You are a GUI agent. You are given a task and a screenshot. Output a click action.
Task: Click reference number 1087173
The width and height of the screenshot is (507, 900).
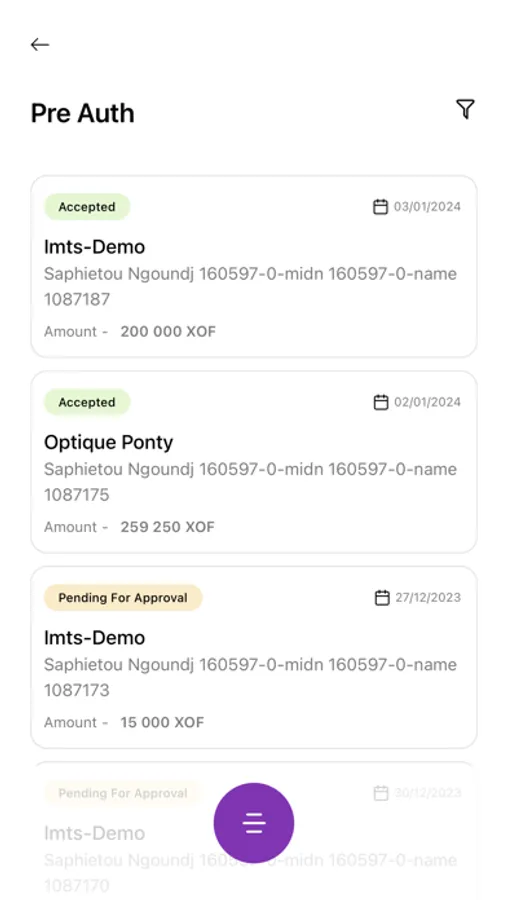click(77, 690)
